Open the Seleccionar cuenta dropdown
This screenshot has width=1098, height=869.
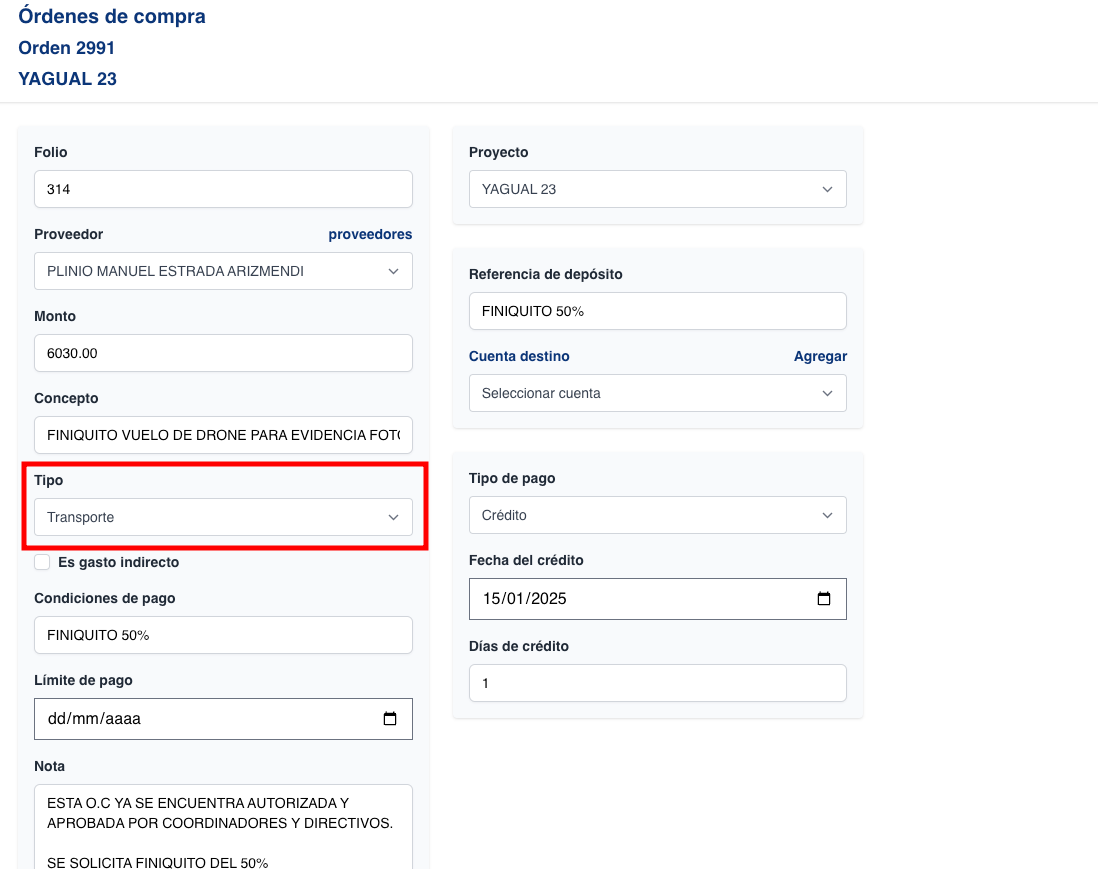657,393
